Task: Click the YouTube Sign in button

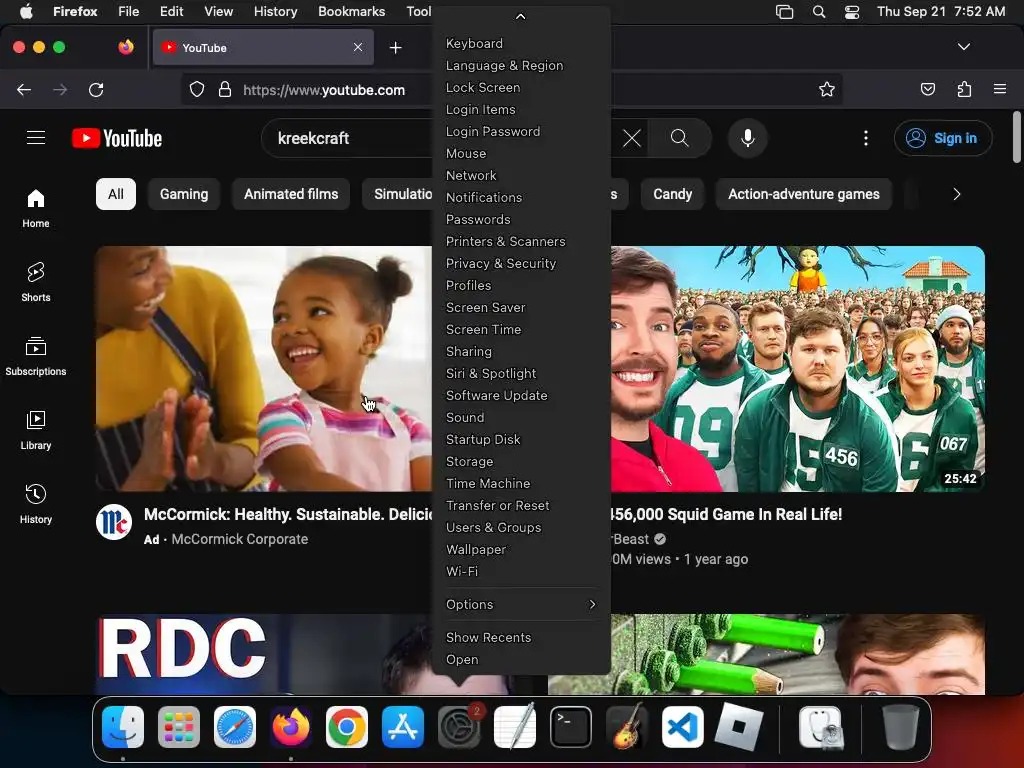Action: (943, 138)
